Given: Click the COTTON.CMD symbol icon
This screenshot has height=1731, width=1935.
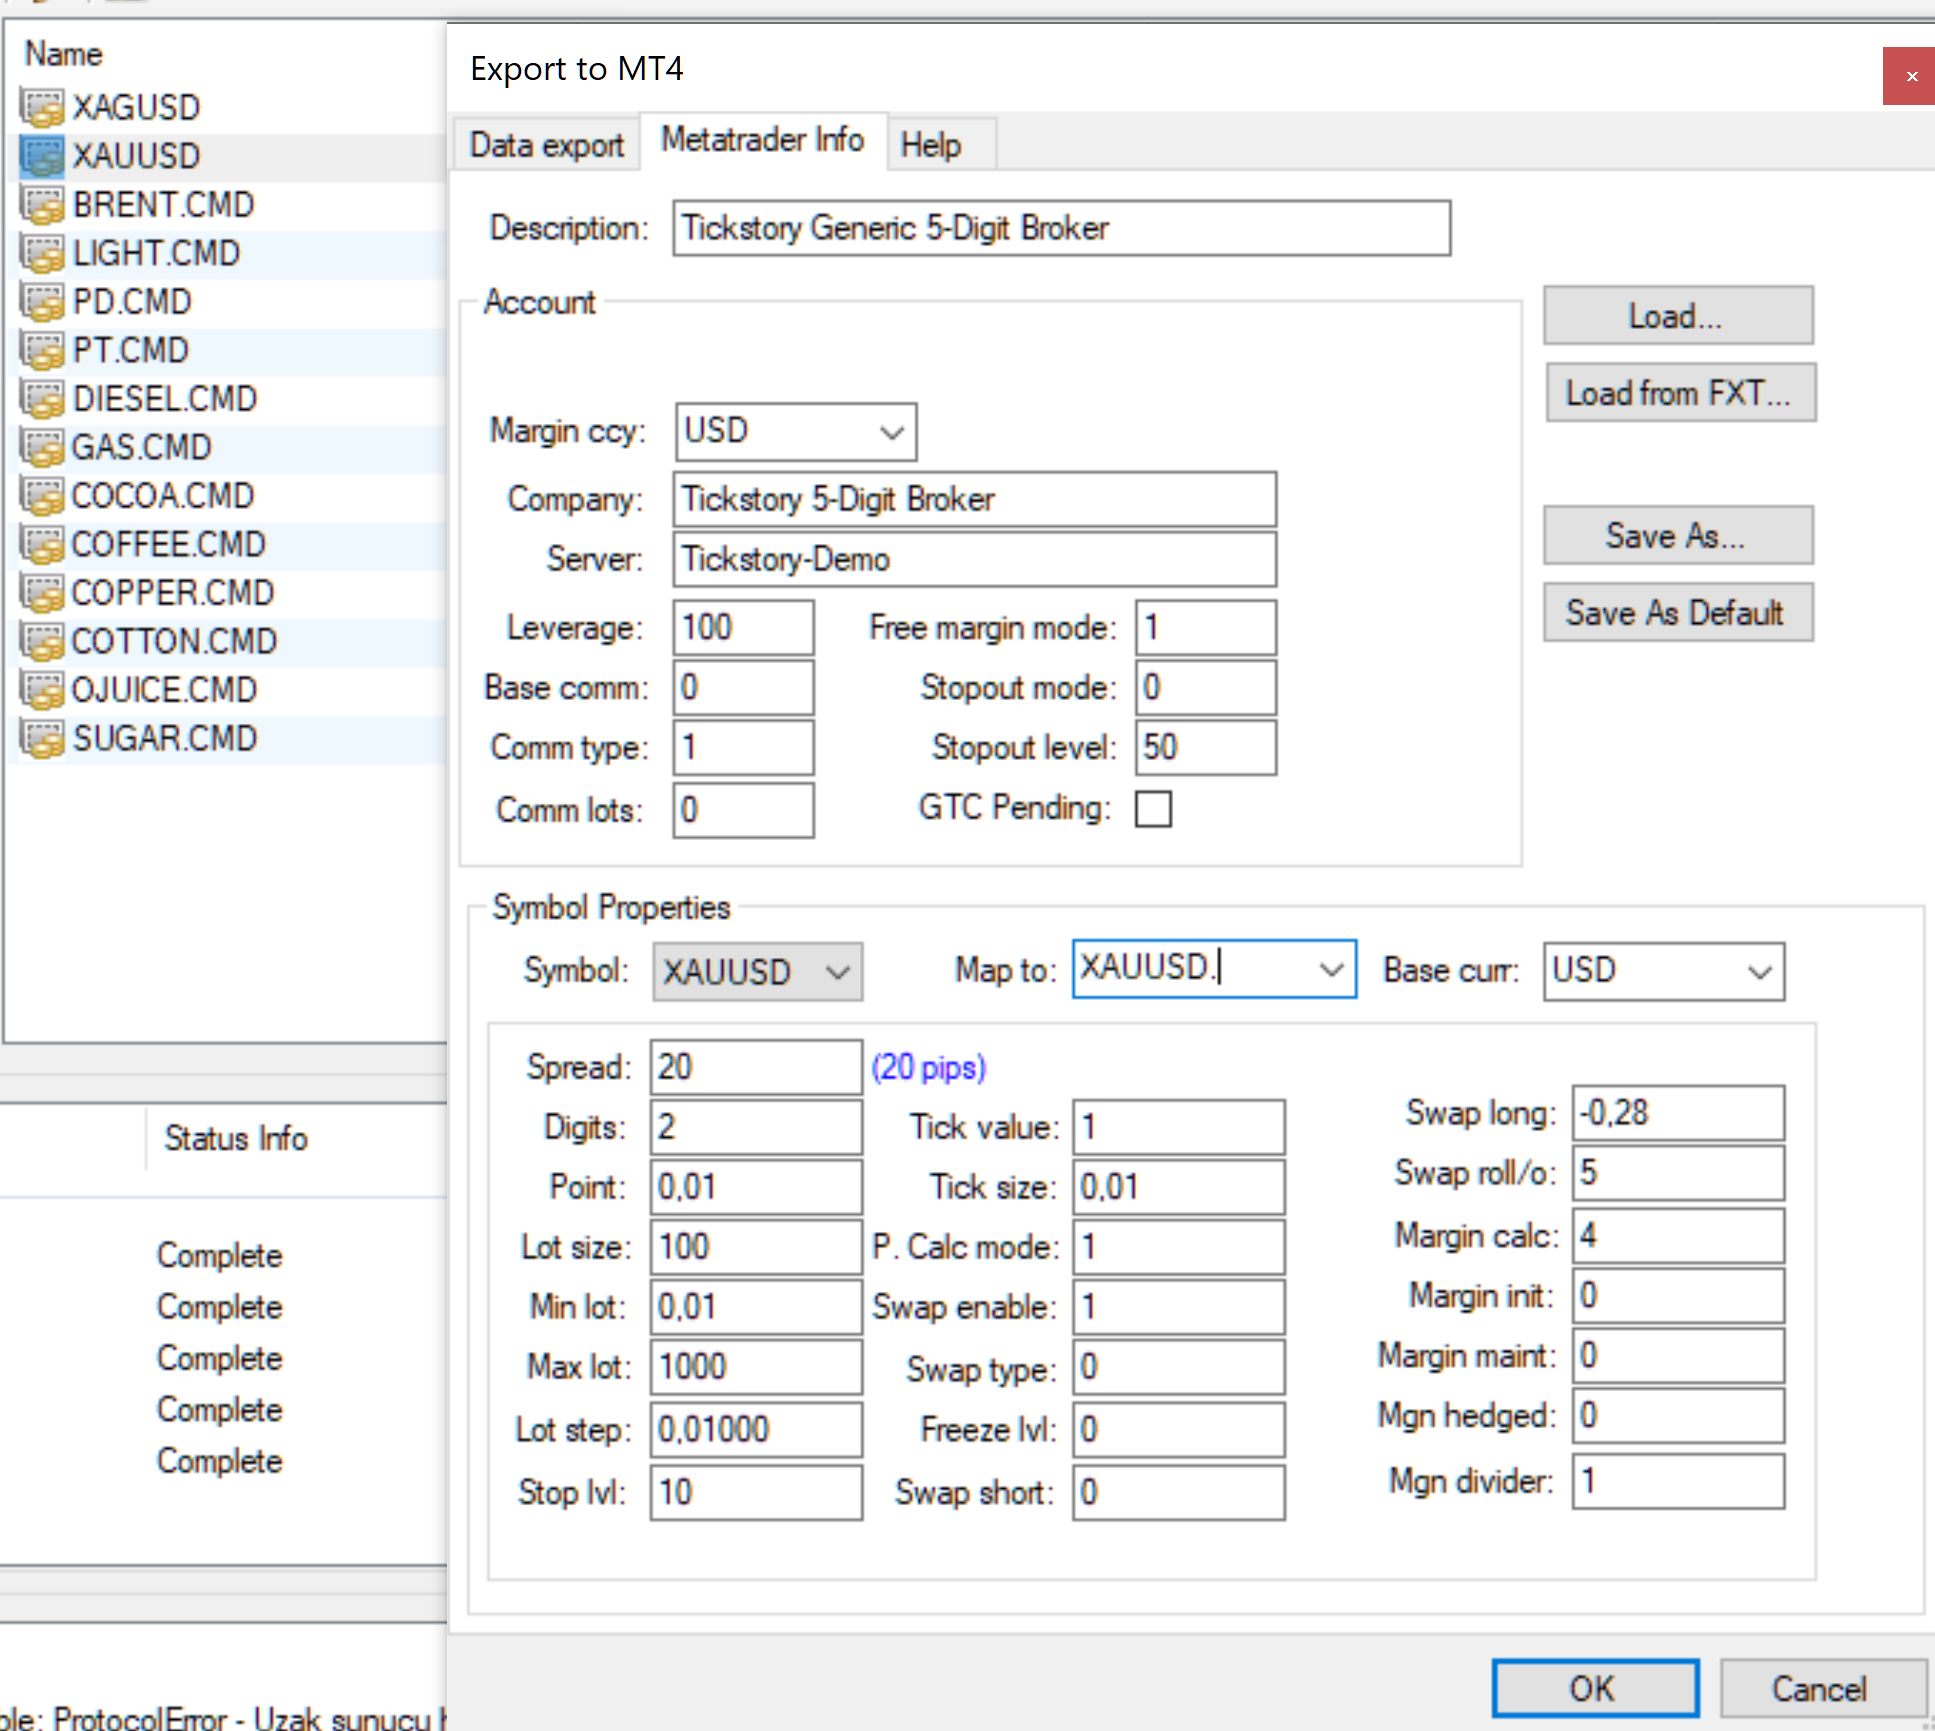Looking at the screenshot, I should (43, 641).
